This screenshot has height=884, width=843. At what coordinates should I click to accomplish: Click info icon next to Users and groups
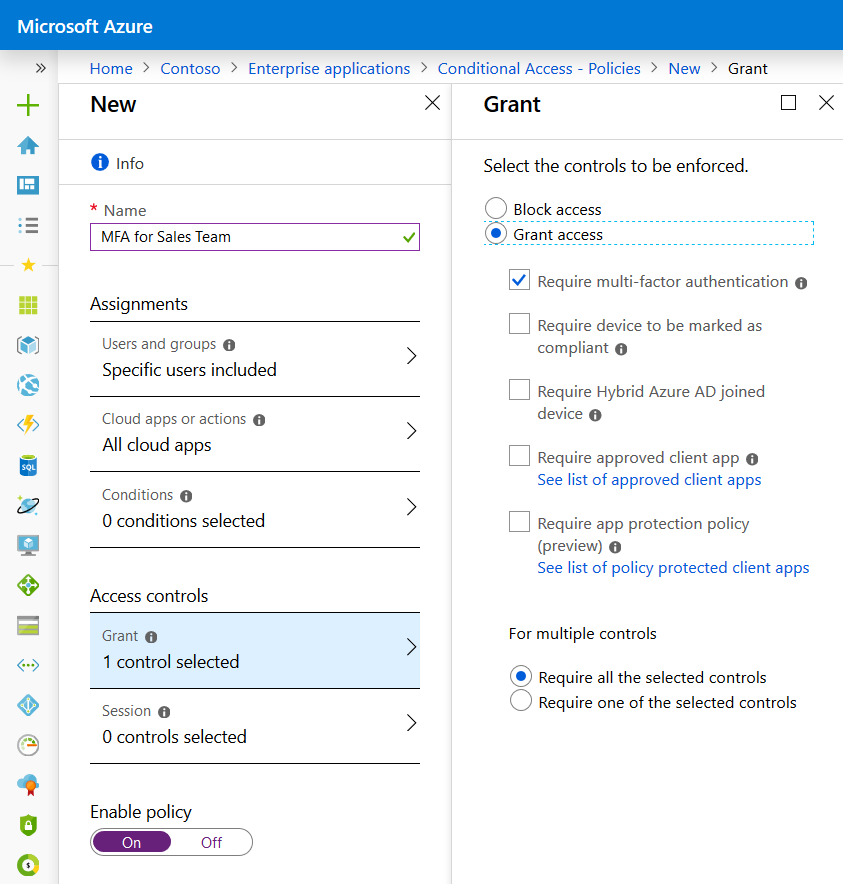(x=229, y=344)
